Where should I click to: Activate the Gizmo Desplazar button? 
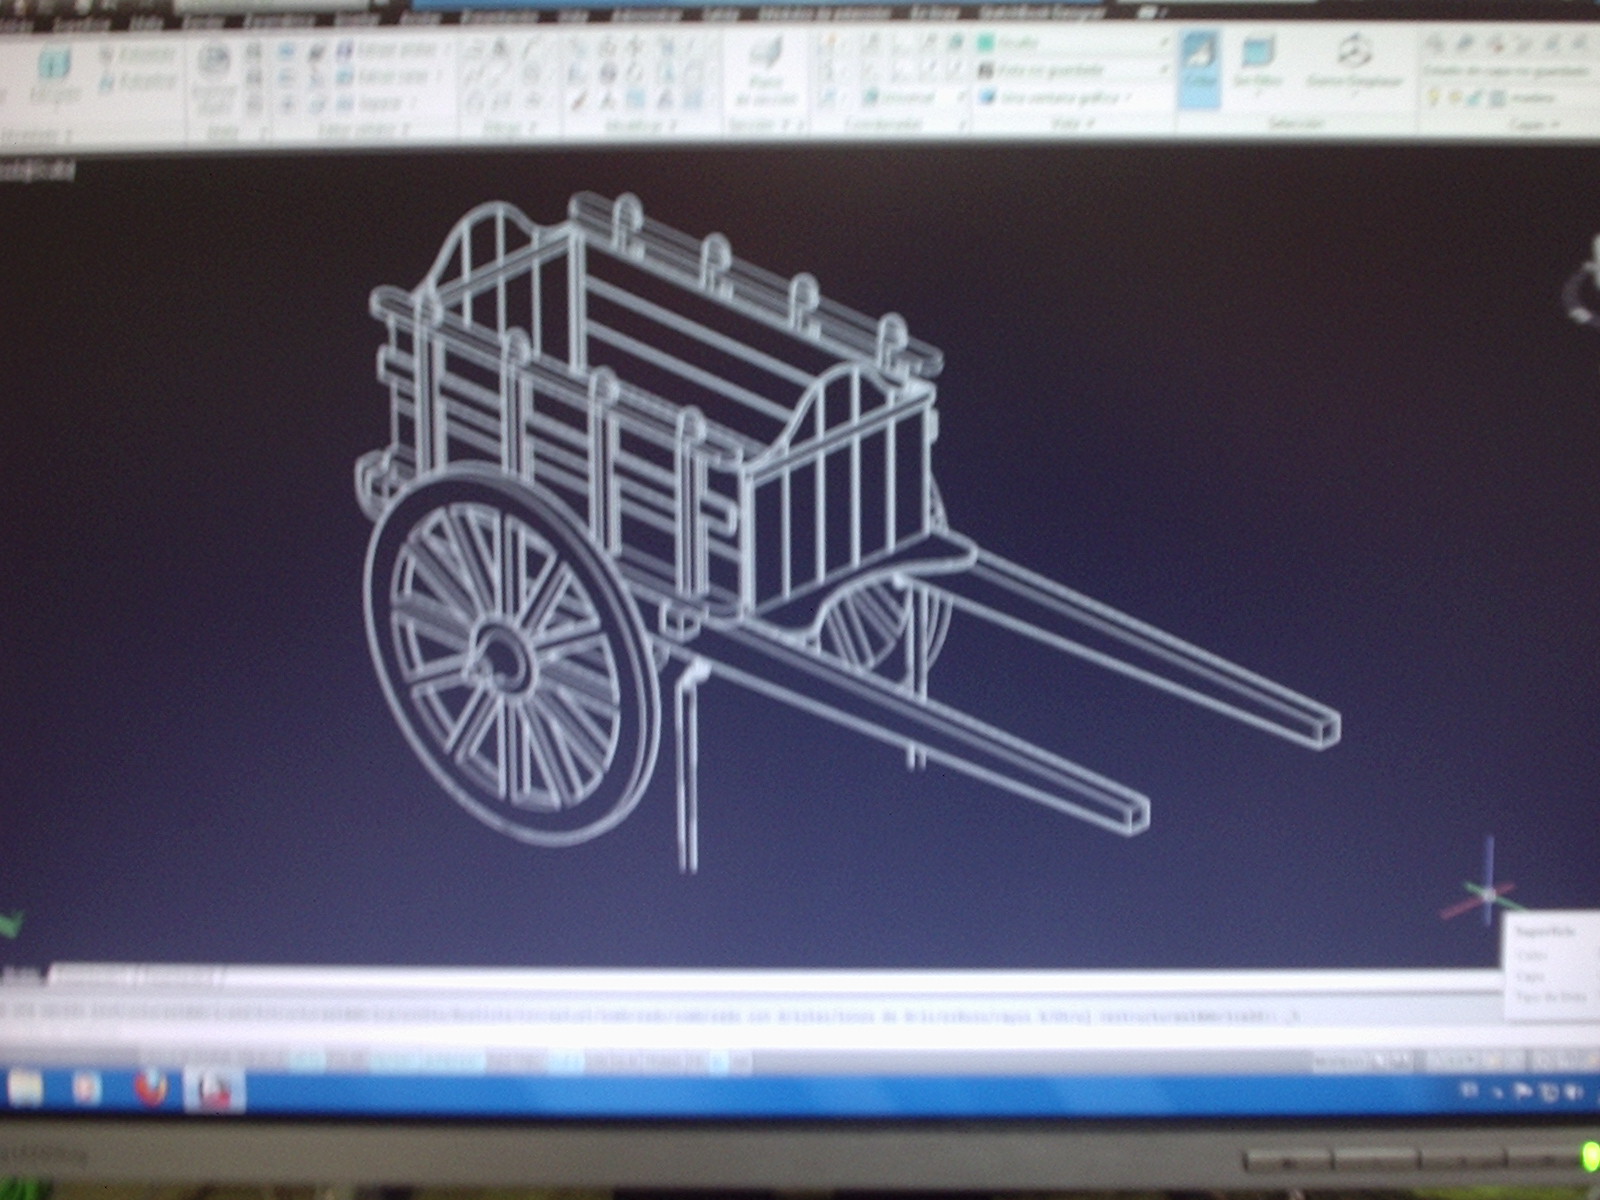point(1355,64)
